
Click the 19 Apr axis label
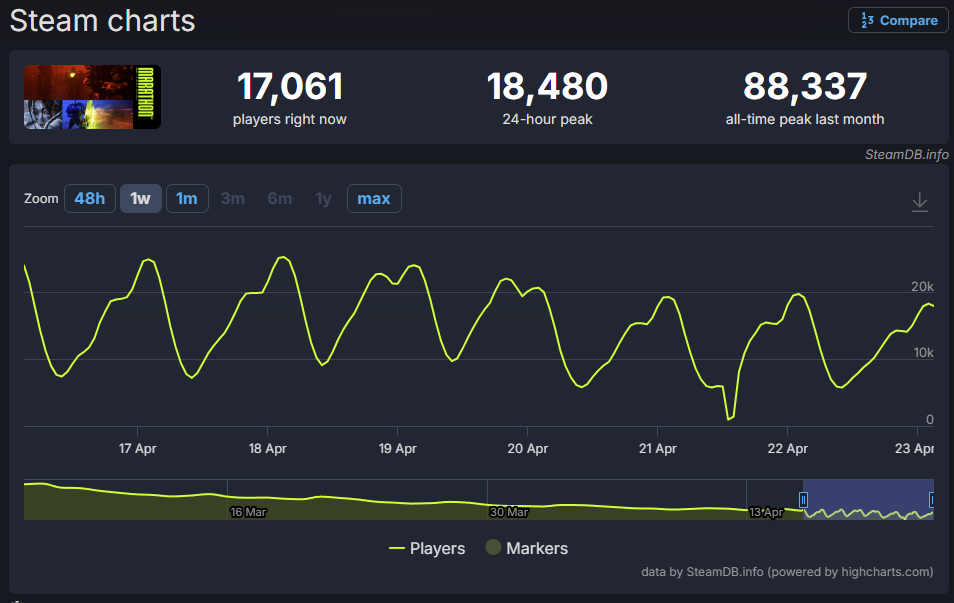(397, 448)
